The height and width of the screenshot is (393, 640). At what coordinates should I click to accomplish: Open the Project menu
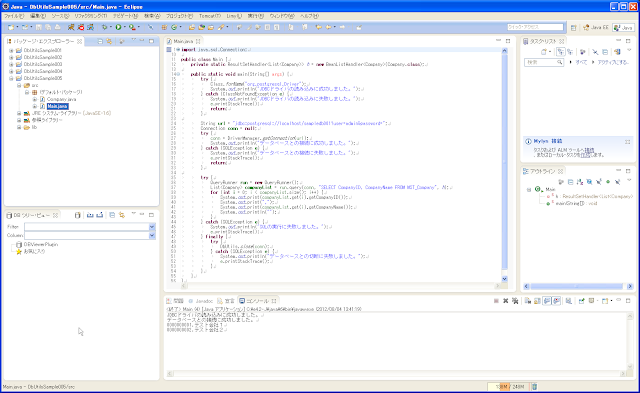pyautogui.click(x=179, y=16)
